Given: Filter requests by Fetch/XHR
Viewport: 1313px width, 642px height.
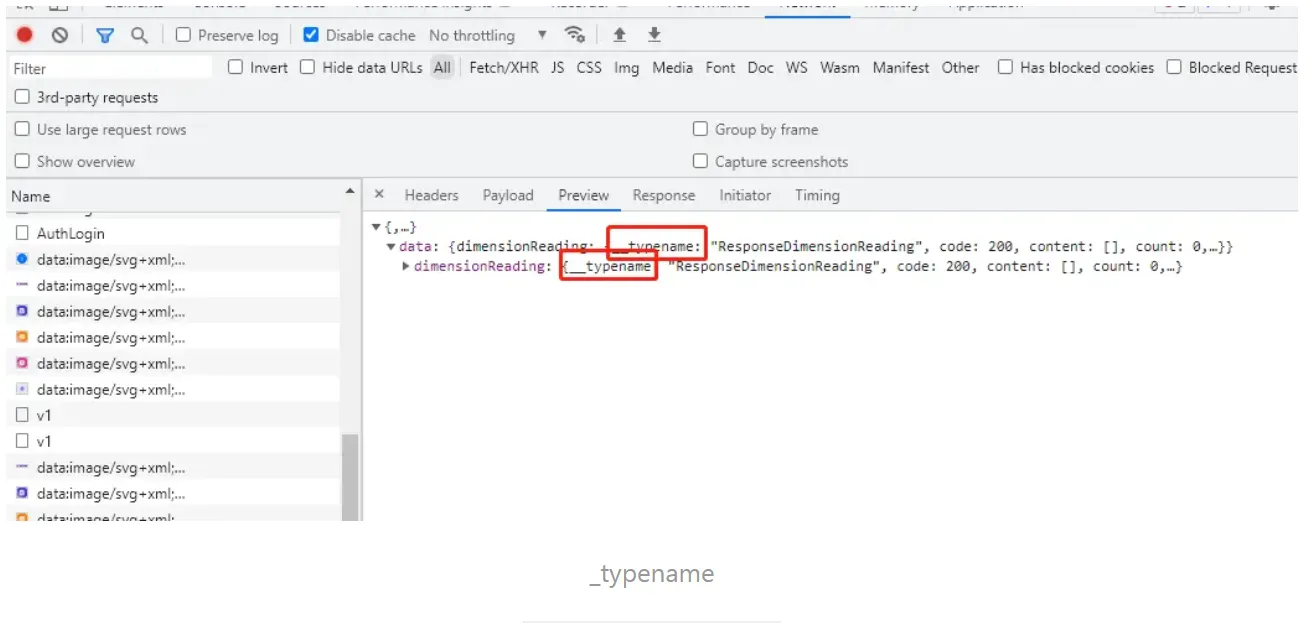Looking at the screenshot, I should [504, 67].
